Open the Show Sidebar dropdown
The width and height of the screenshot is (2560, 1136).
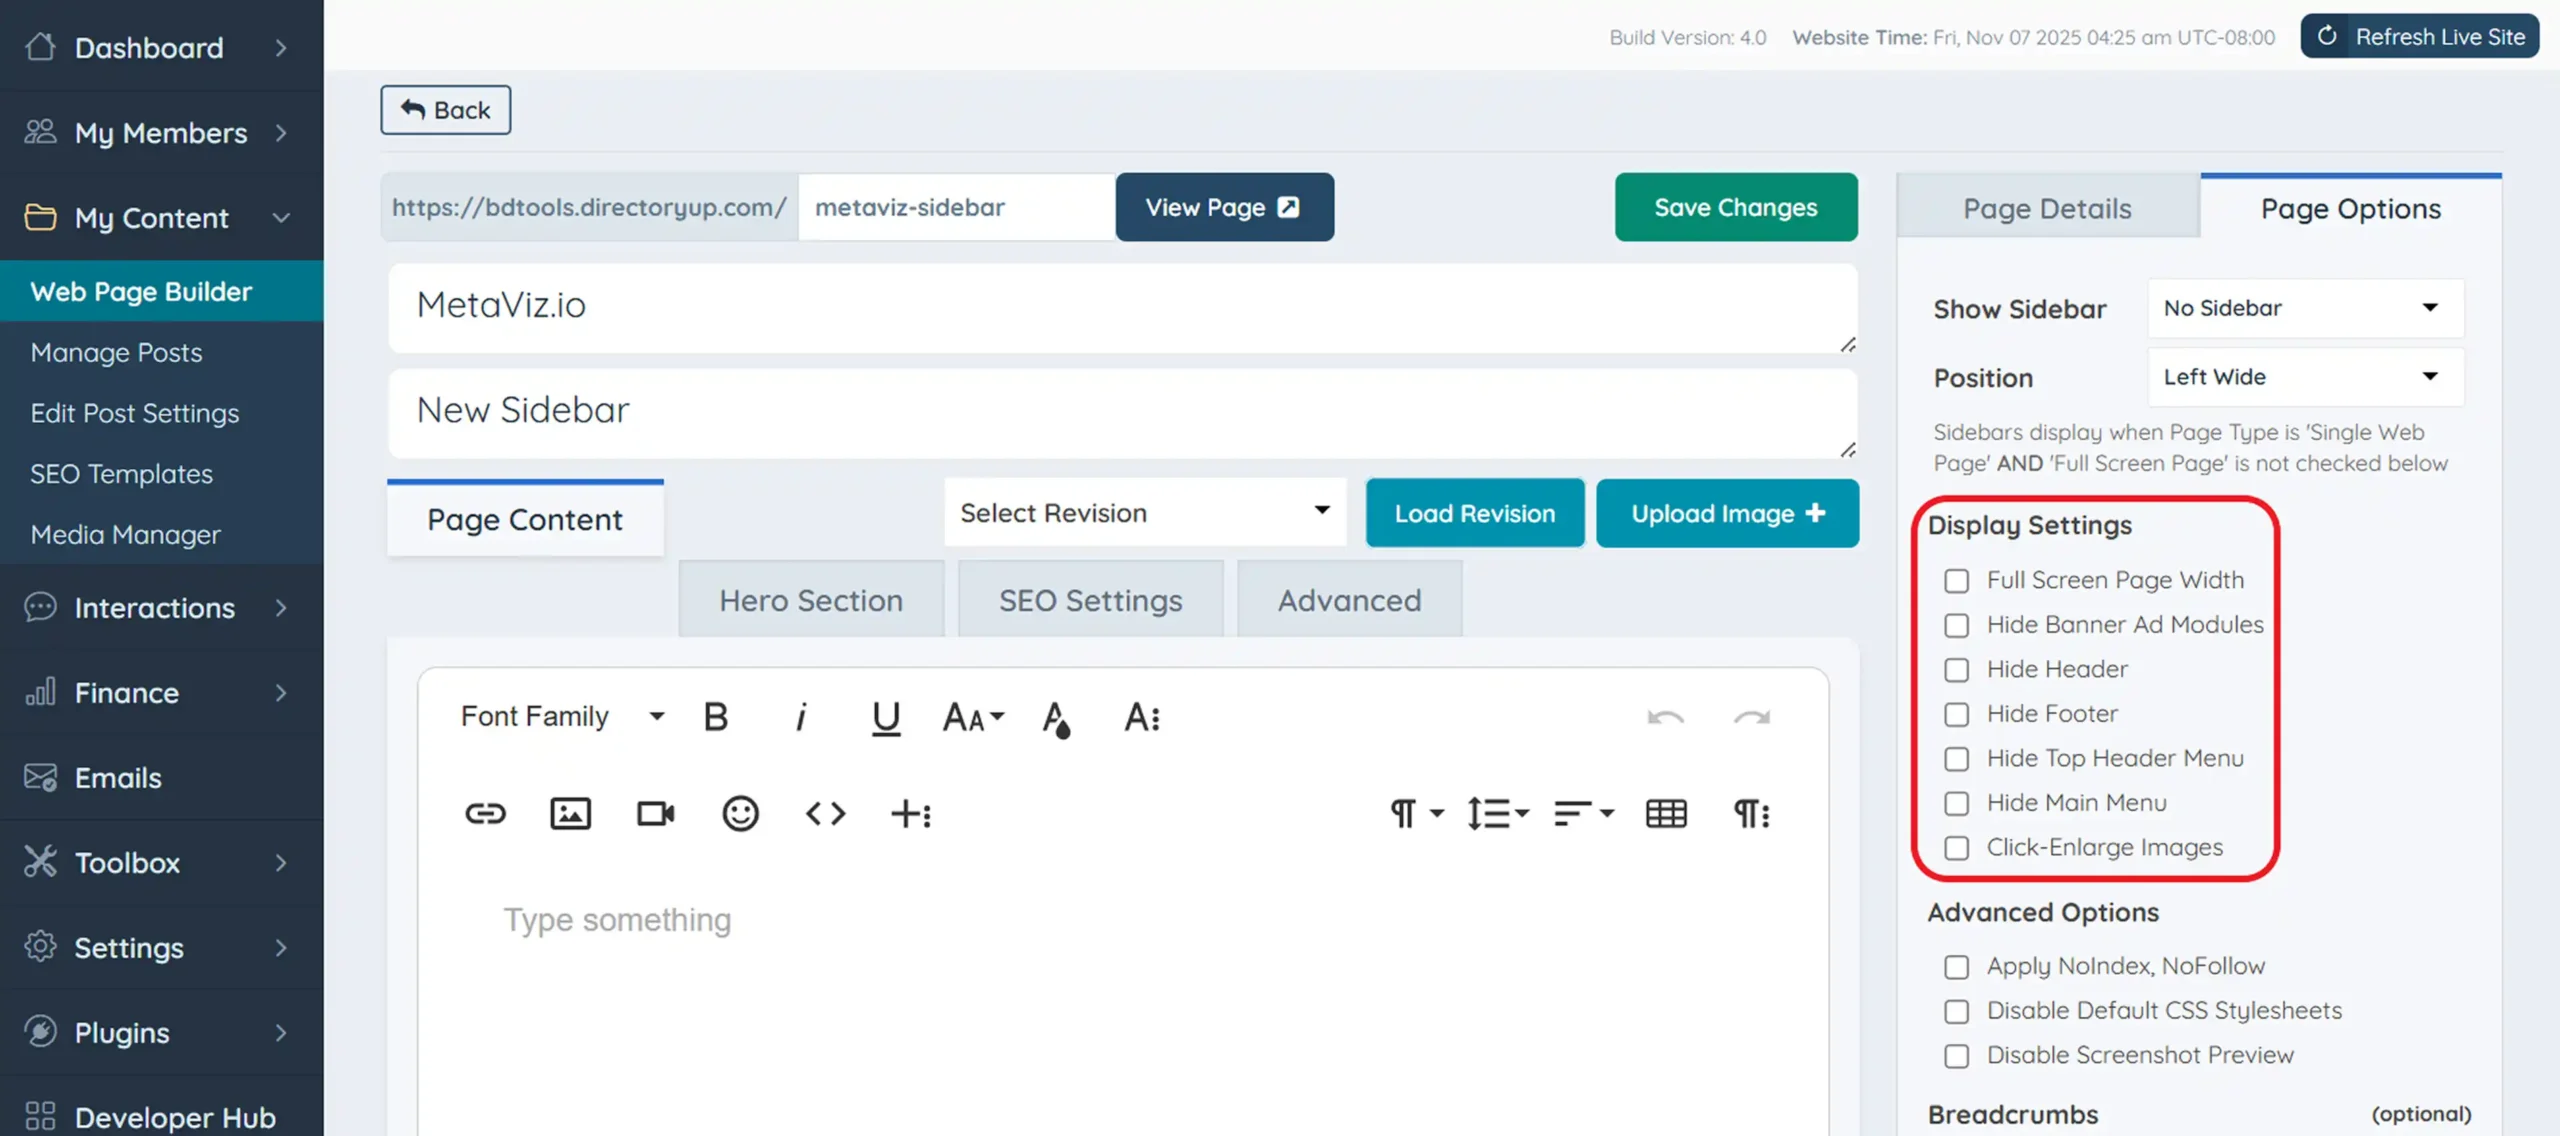[2305, 307]
